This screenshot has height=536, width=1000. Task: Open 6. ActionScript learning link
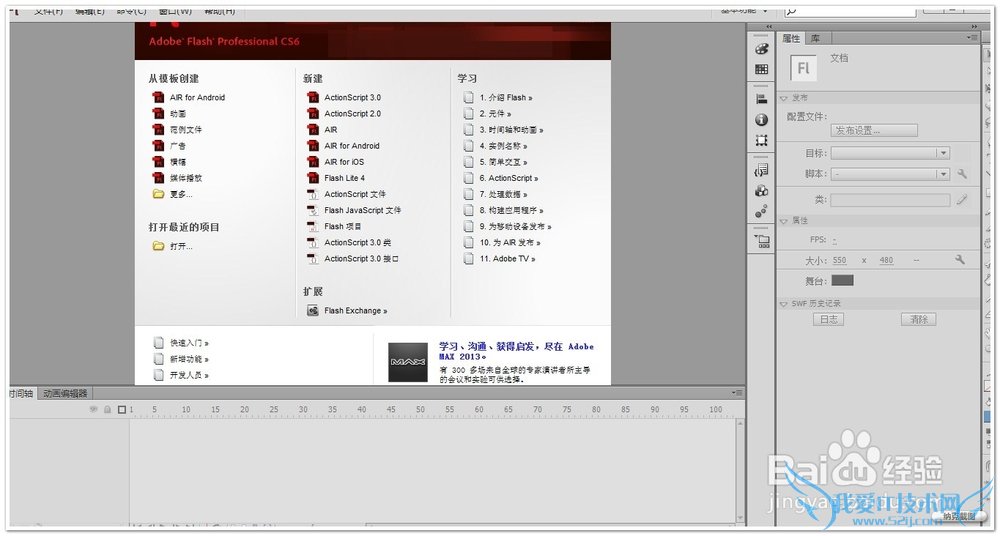[509, 178]
